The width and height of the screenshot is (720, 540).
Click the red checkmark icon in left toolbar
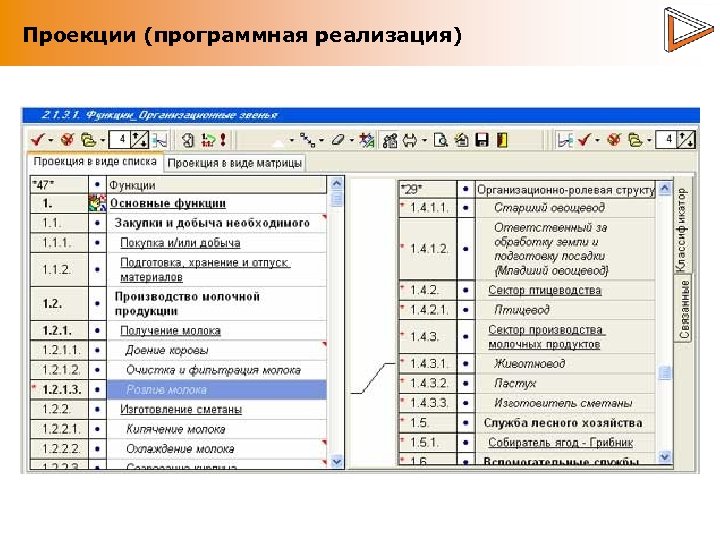click(37, 139)
